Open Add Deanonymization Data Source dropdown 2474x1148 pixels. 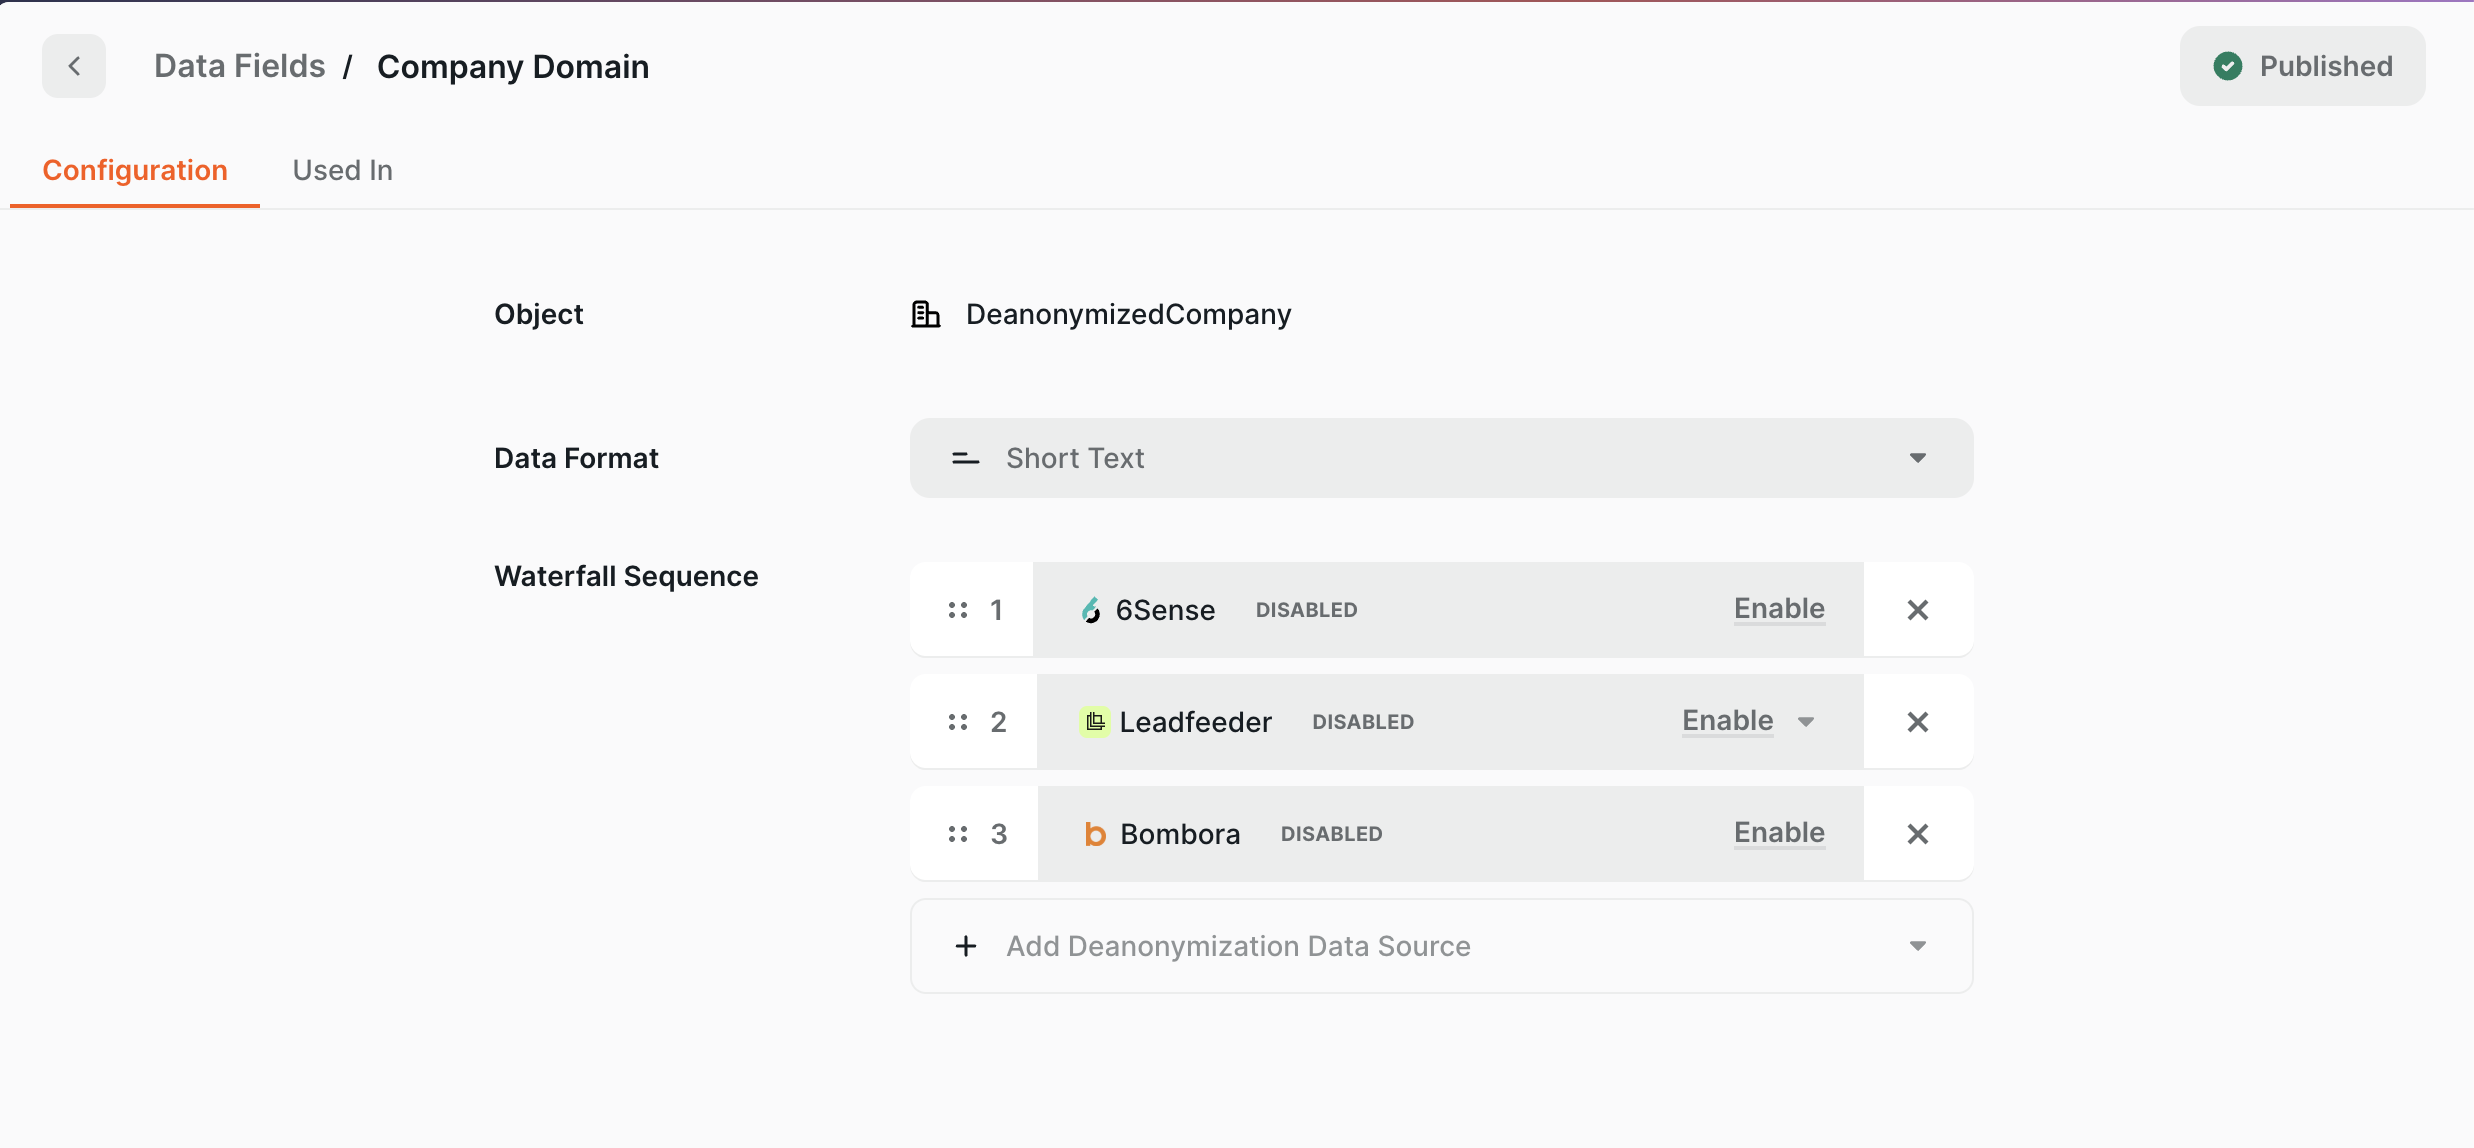[x=1440, y=946]
